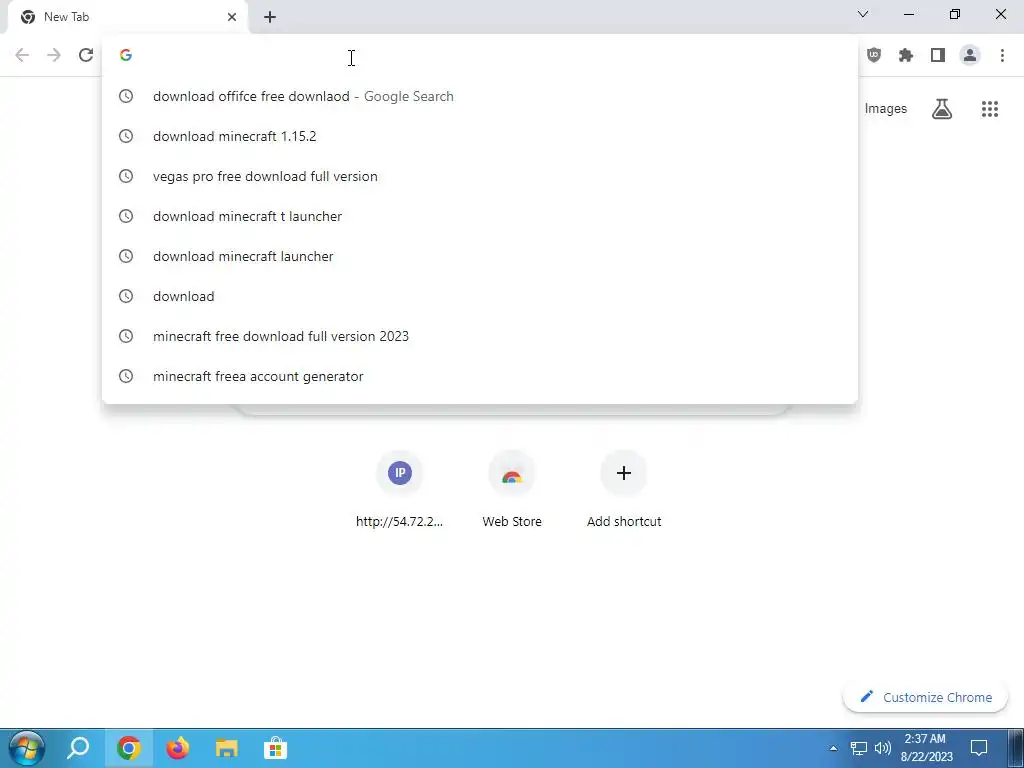This screenshot has width=1024, height=768.
Task: Reload the page with refresh icon
Action: 86,56
